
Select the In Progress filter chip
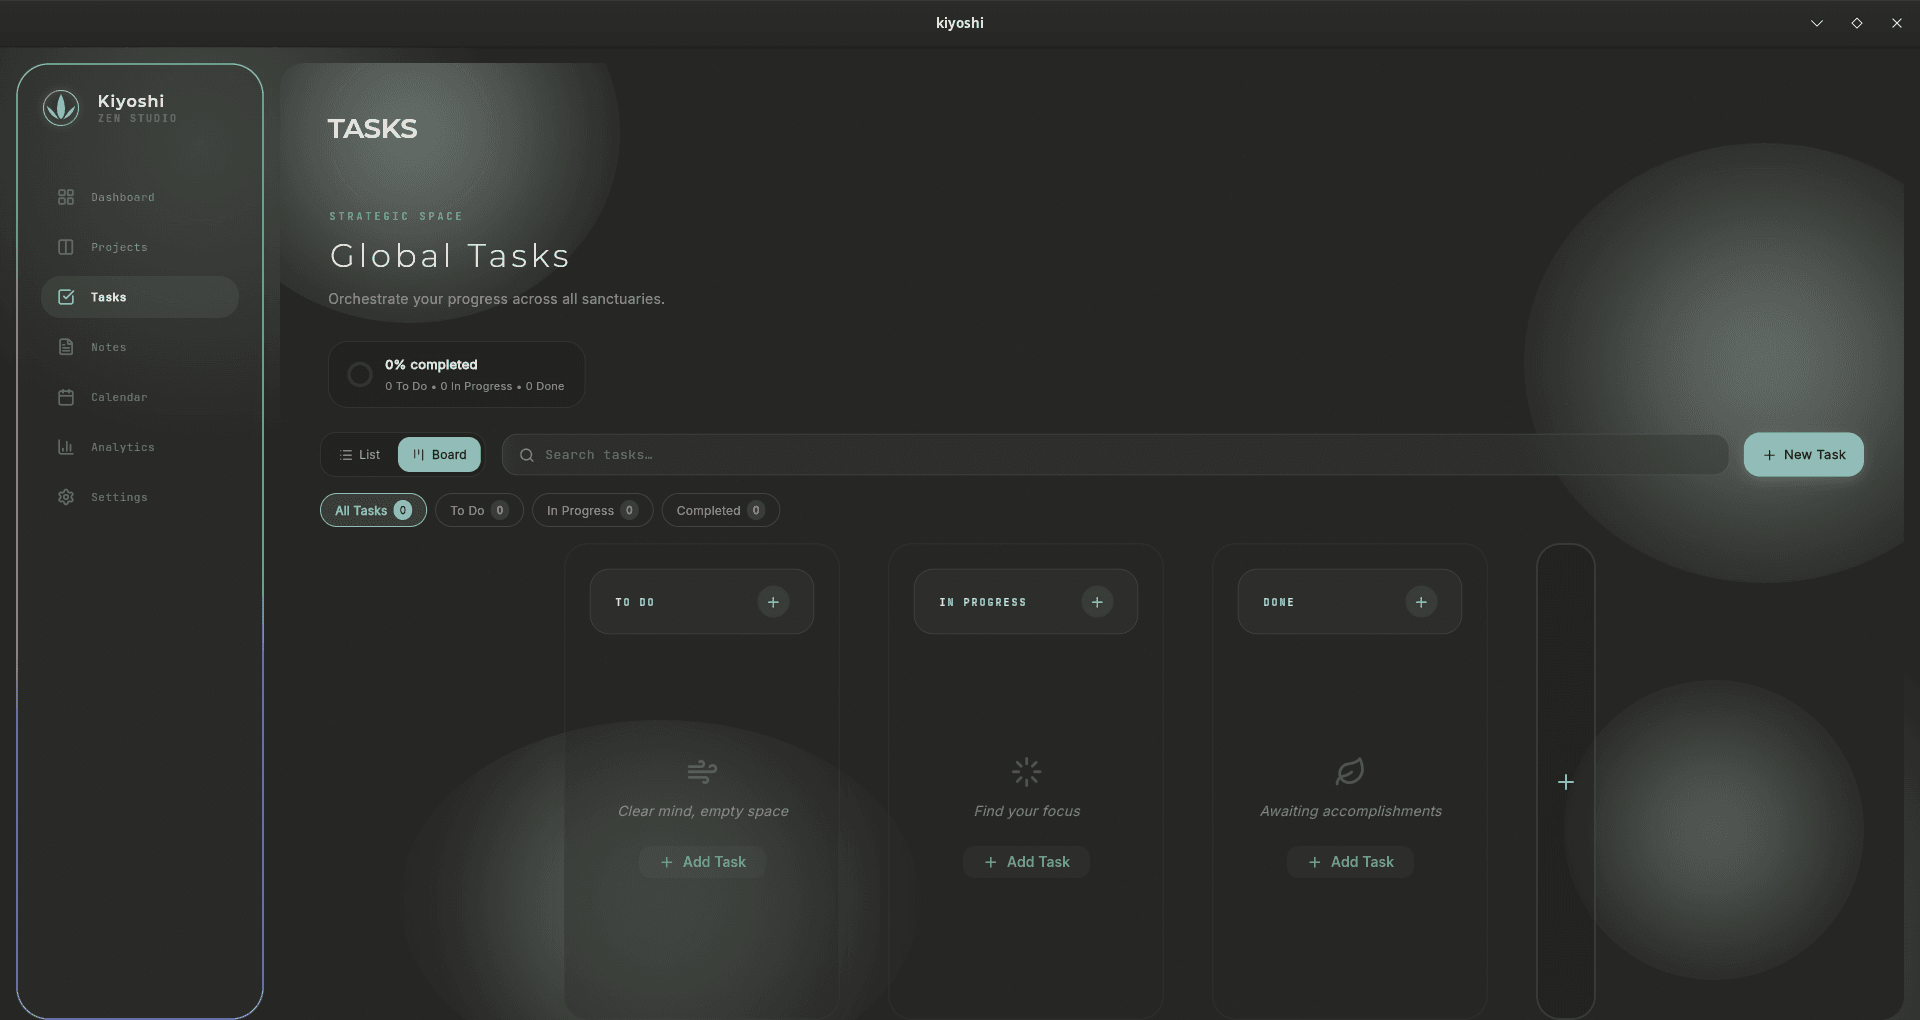592,510
